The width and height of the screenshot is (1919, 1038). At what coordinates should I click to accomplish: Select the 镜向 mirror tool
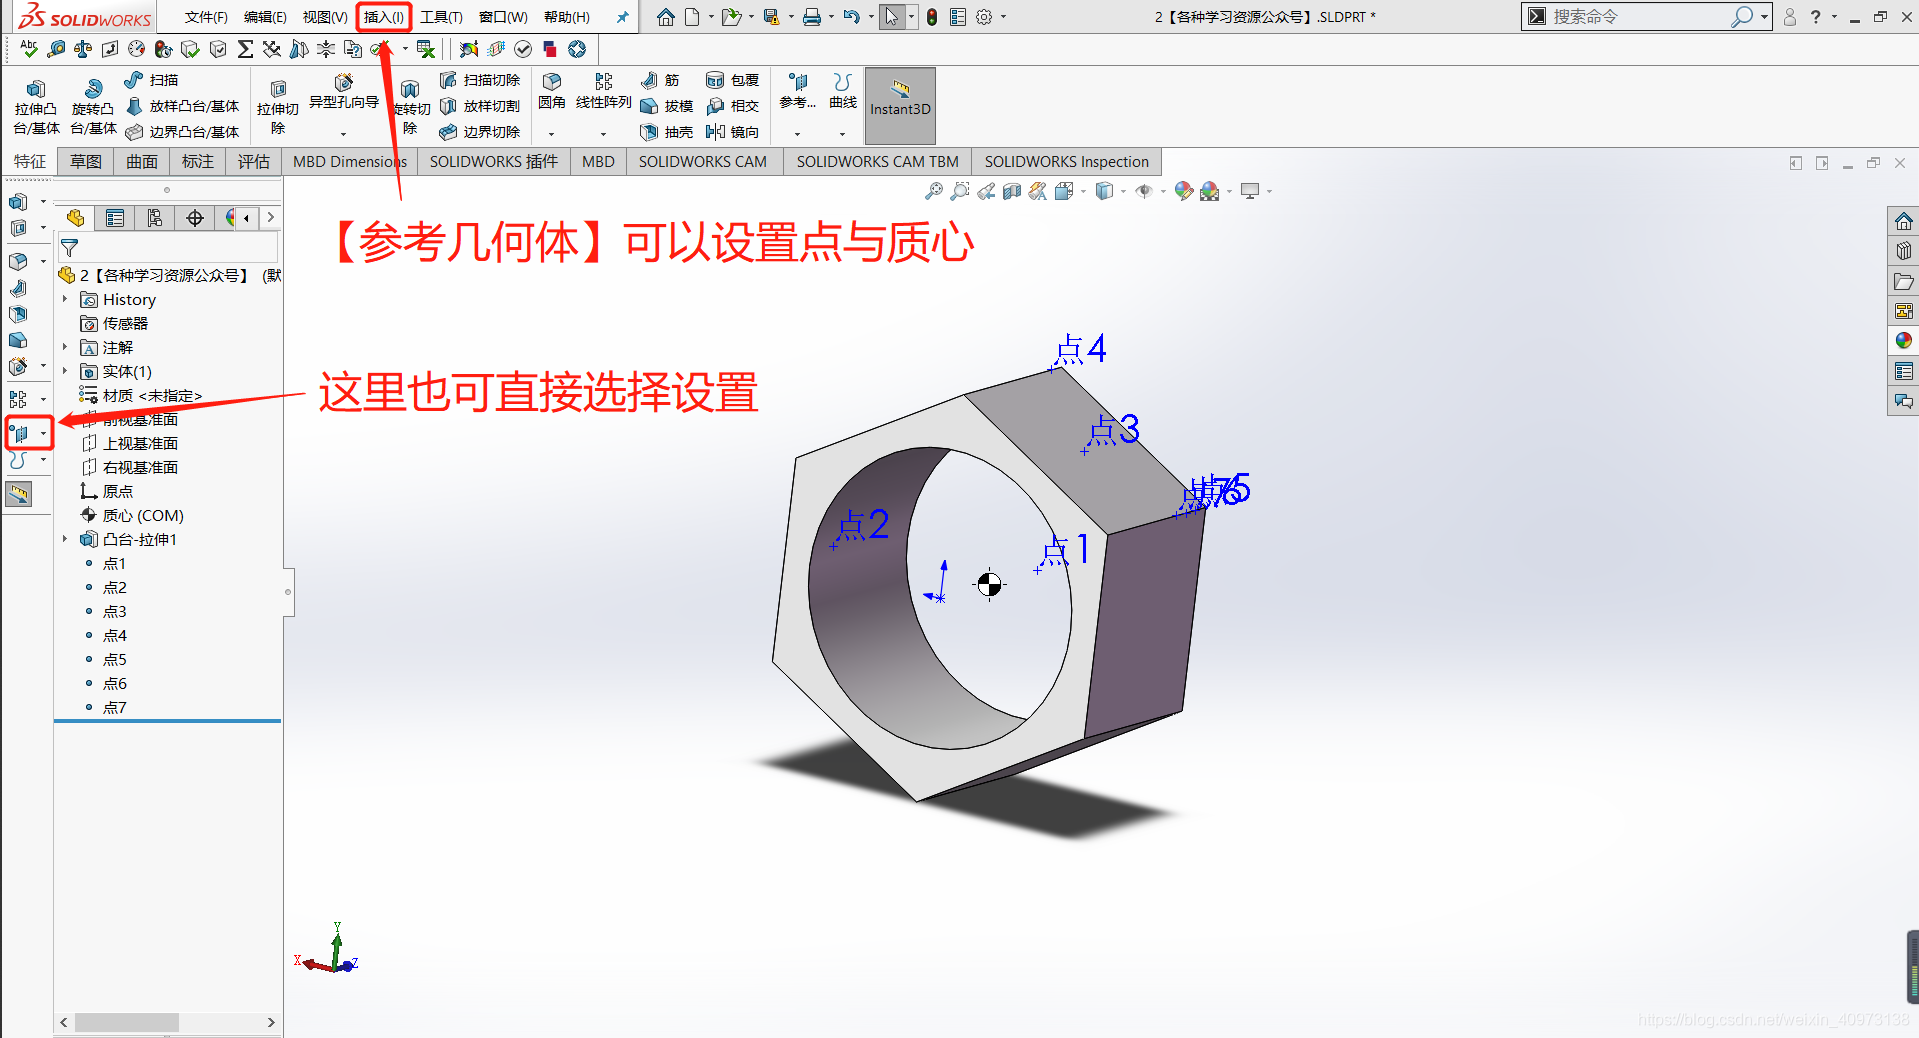click(732, 132)
